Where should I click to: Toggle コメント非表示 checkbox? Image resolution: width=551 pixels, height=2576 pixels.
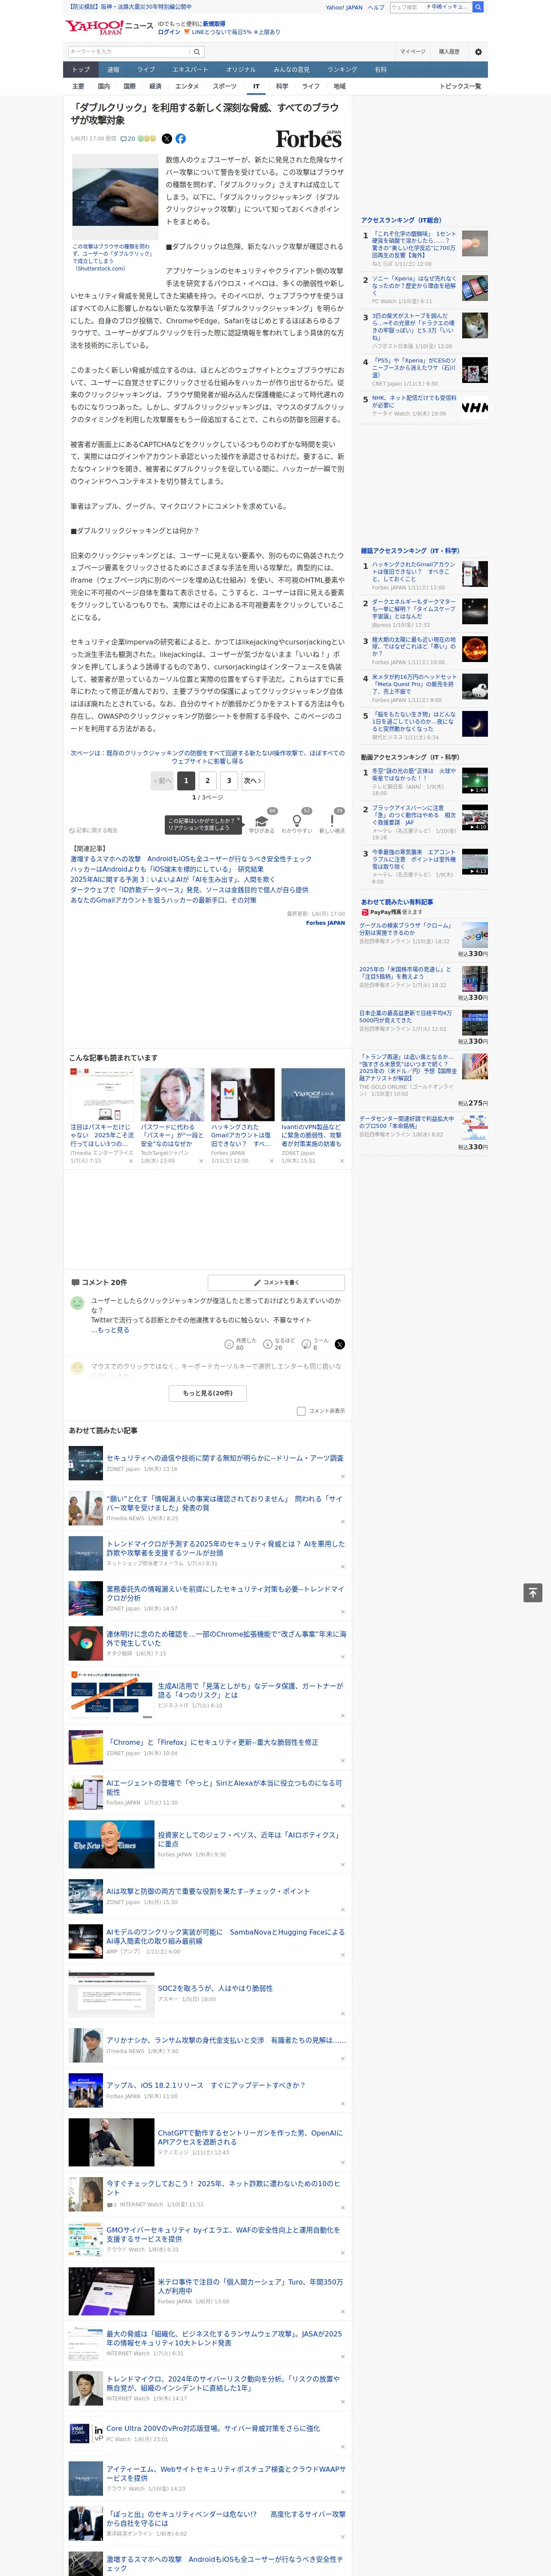pos(301,1411)
